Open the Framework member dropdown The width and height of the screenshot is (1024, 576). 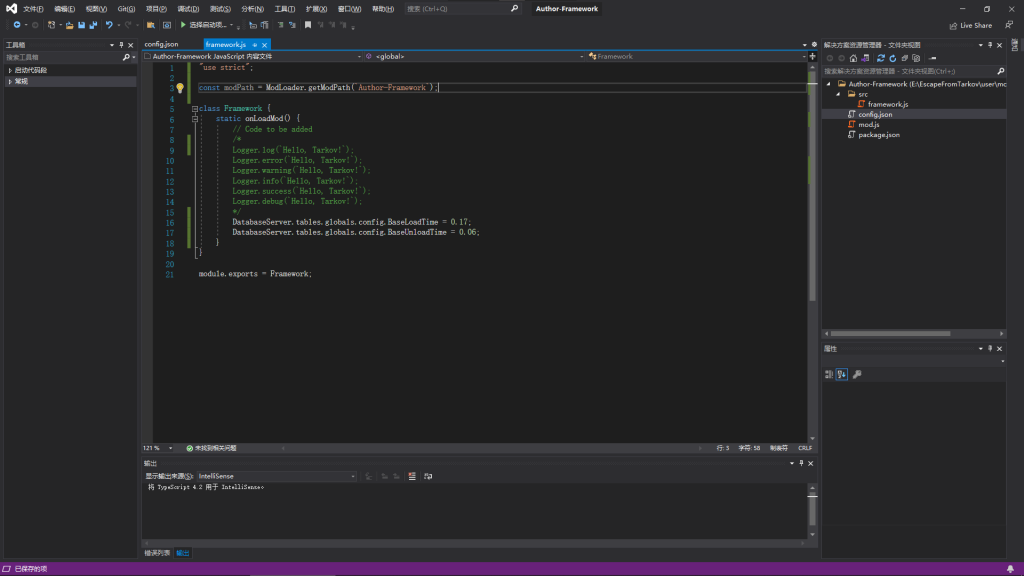pos(697,56)
